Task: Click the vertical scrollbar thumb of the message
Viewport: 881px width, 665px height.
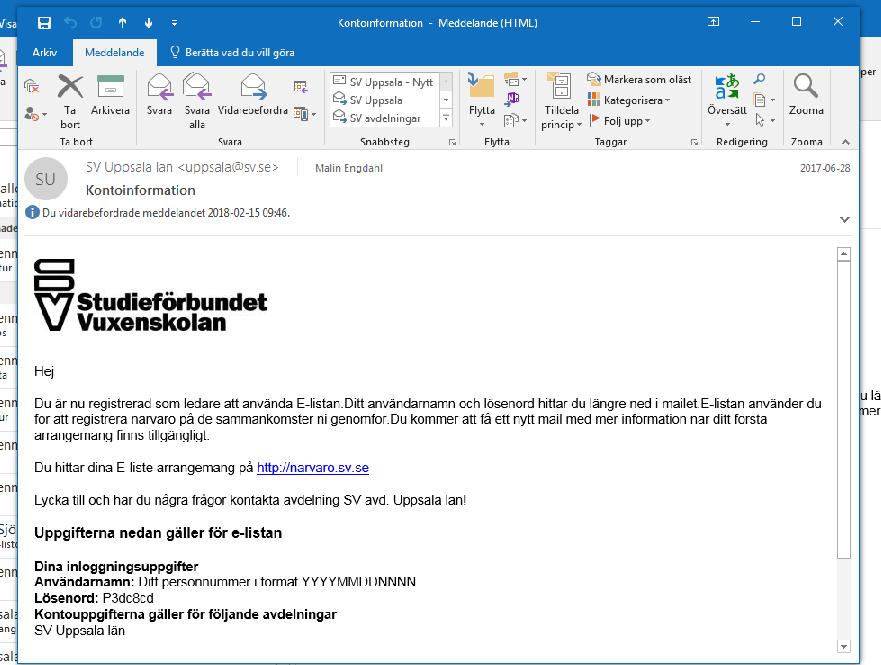Action: [x=843, y=409]
